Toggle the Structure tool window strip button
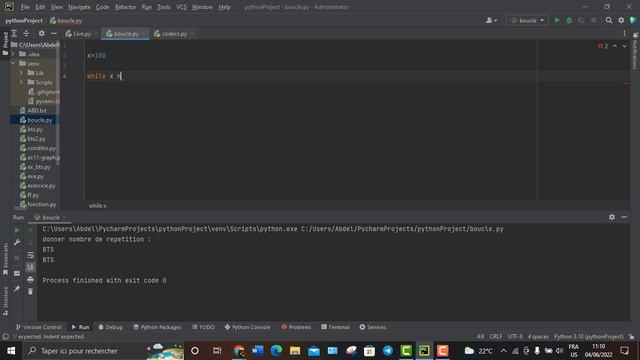Image resolution: width=640 pixels, height=360 pixels. click(x=5, y=301)
